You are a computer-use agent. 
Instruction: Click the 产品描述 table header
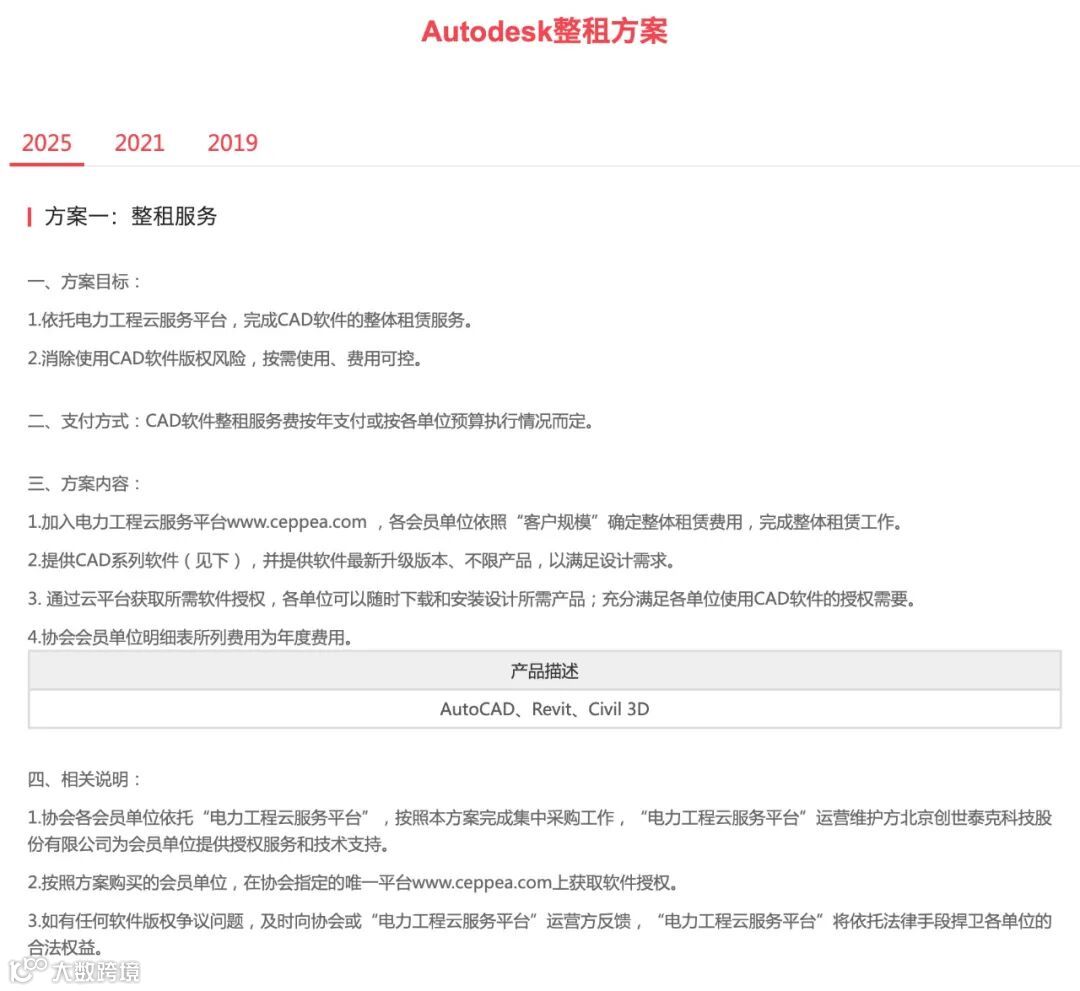pyautogui.click(x=544, y=671)
